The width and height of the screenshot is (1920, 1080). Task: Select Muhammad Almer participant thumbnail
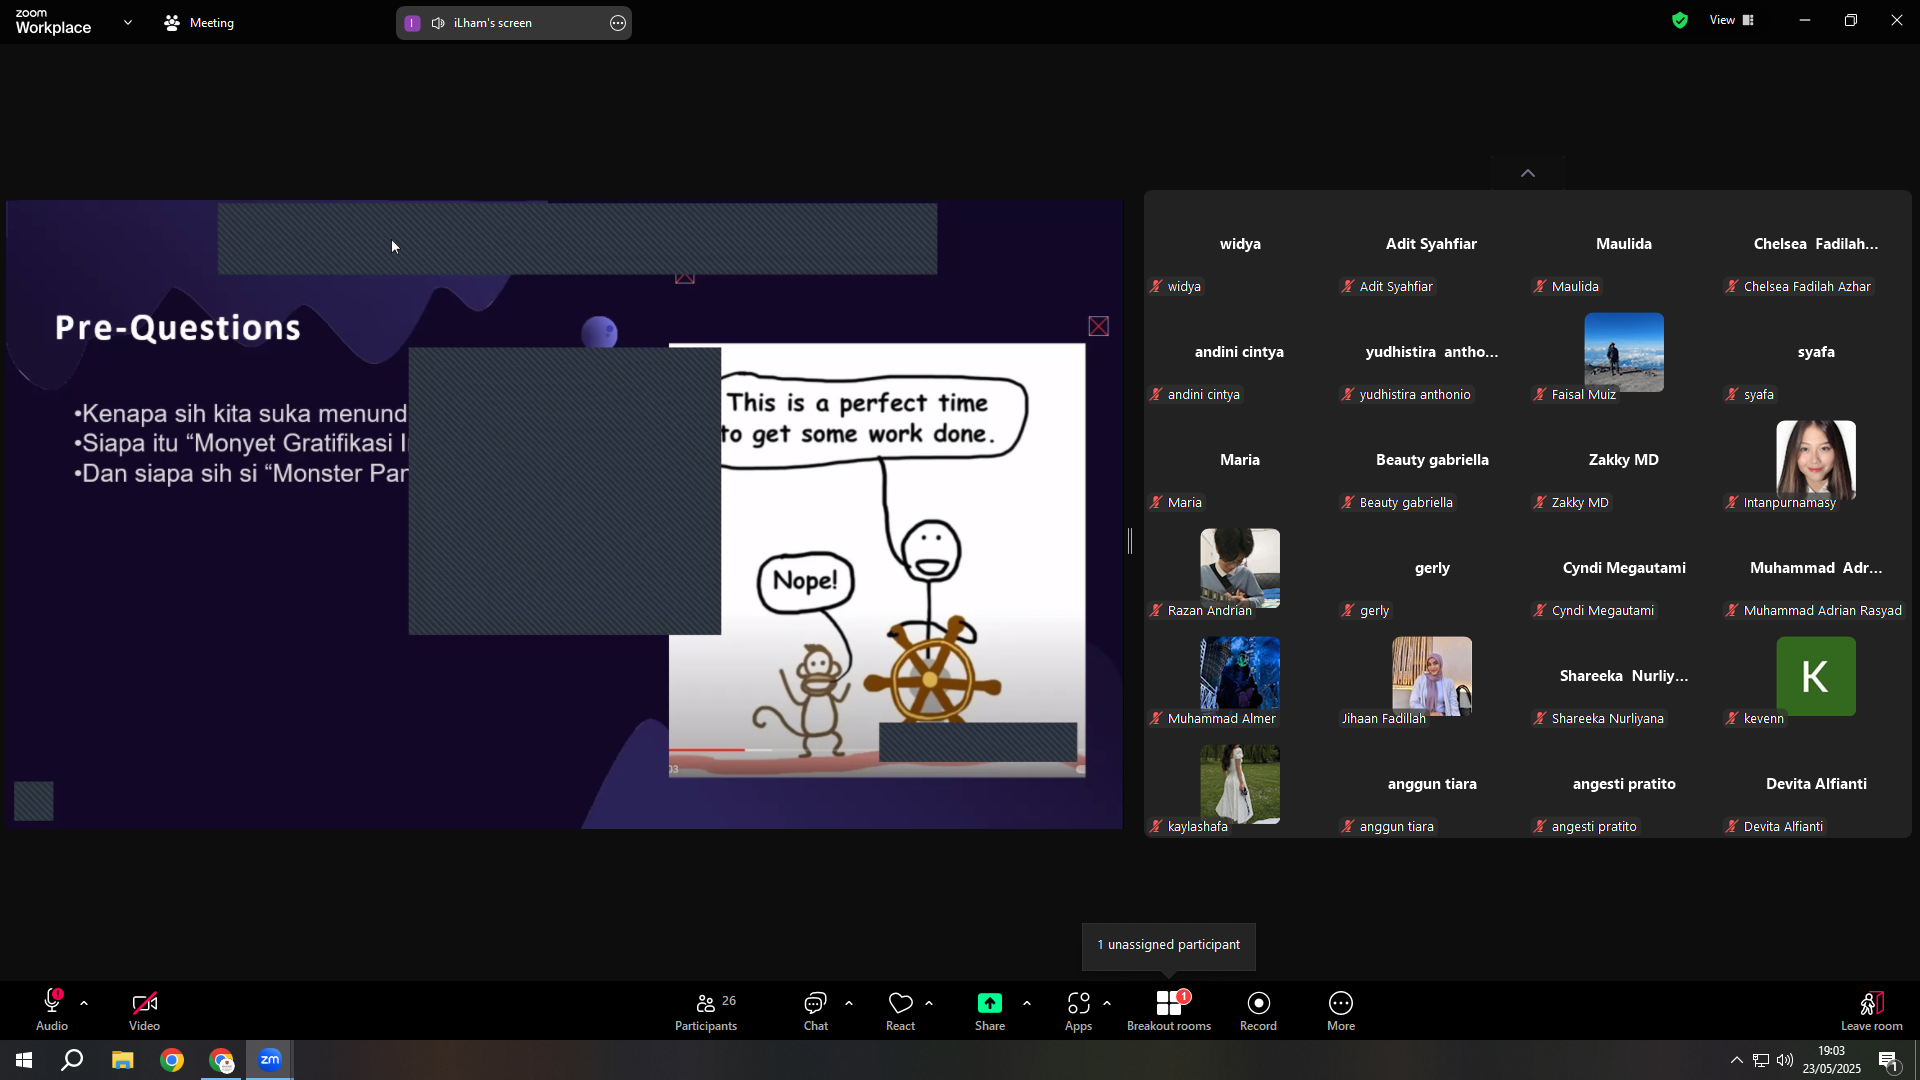1240,676
